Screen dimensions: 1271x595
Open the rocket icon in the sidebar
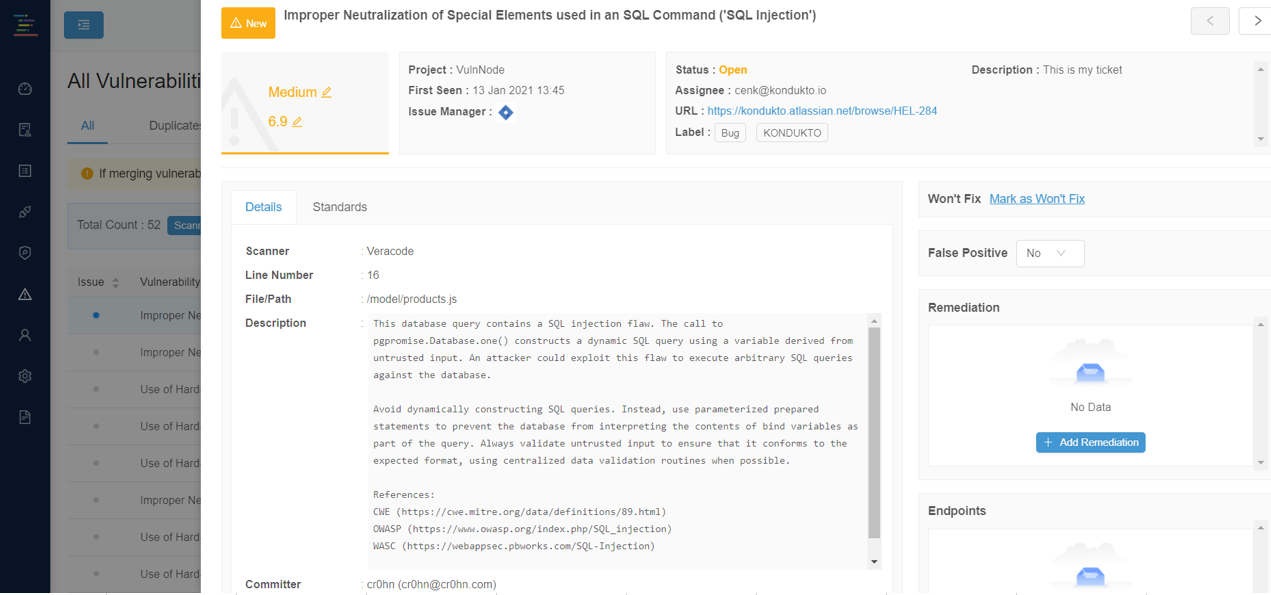pos(25,212)
